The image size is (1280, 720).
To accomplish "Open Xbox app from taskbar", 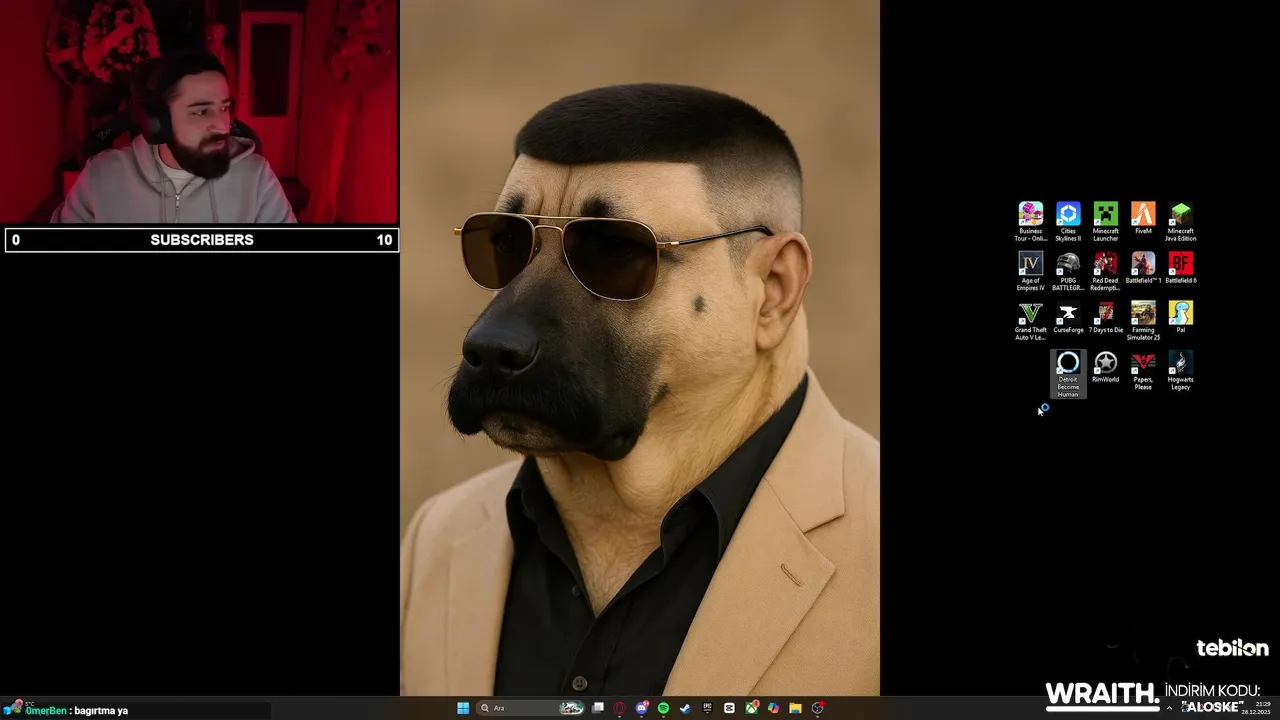I will (x=751, y=708).
